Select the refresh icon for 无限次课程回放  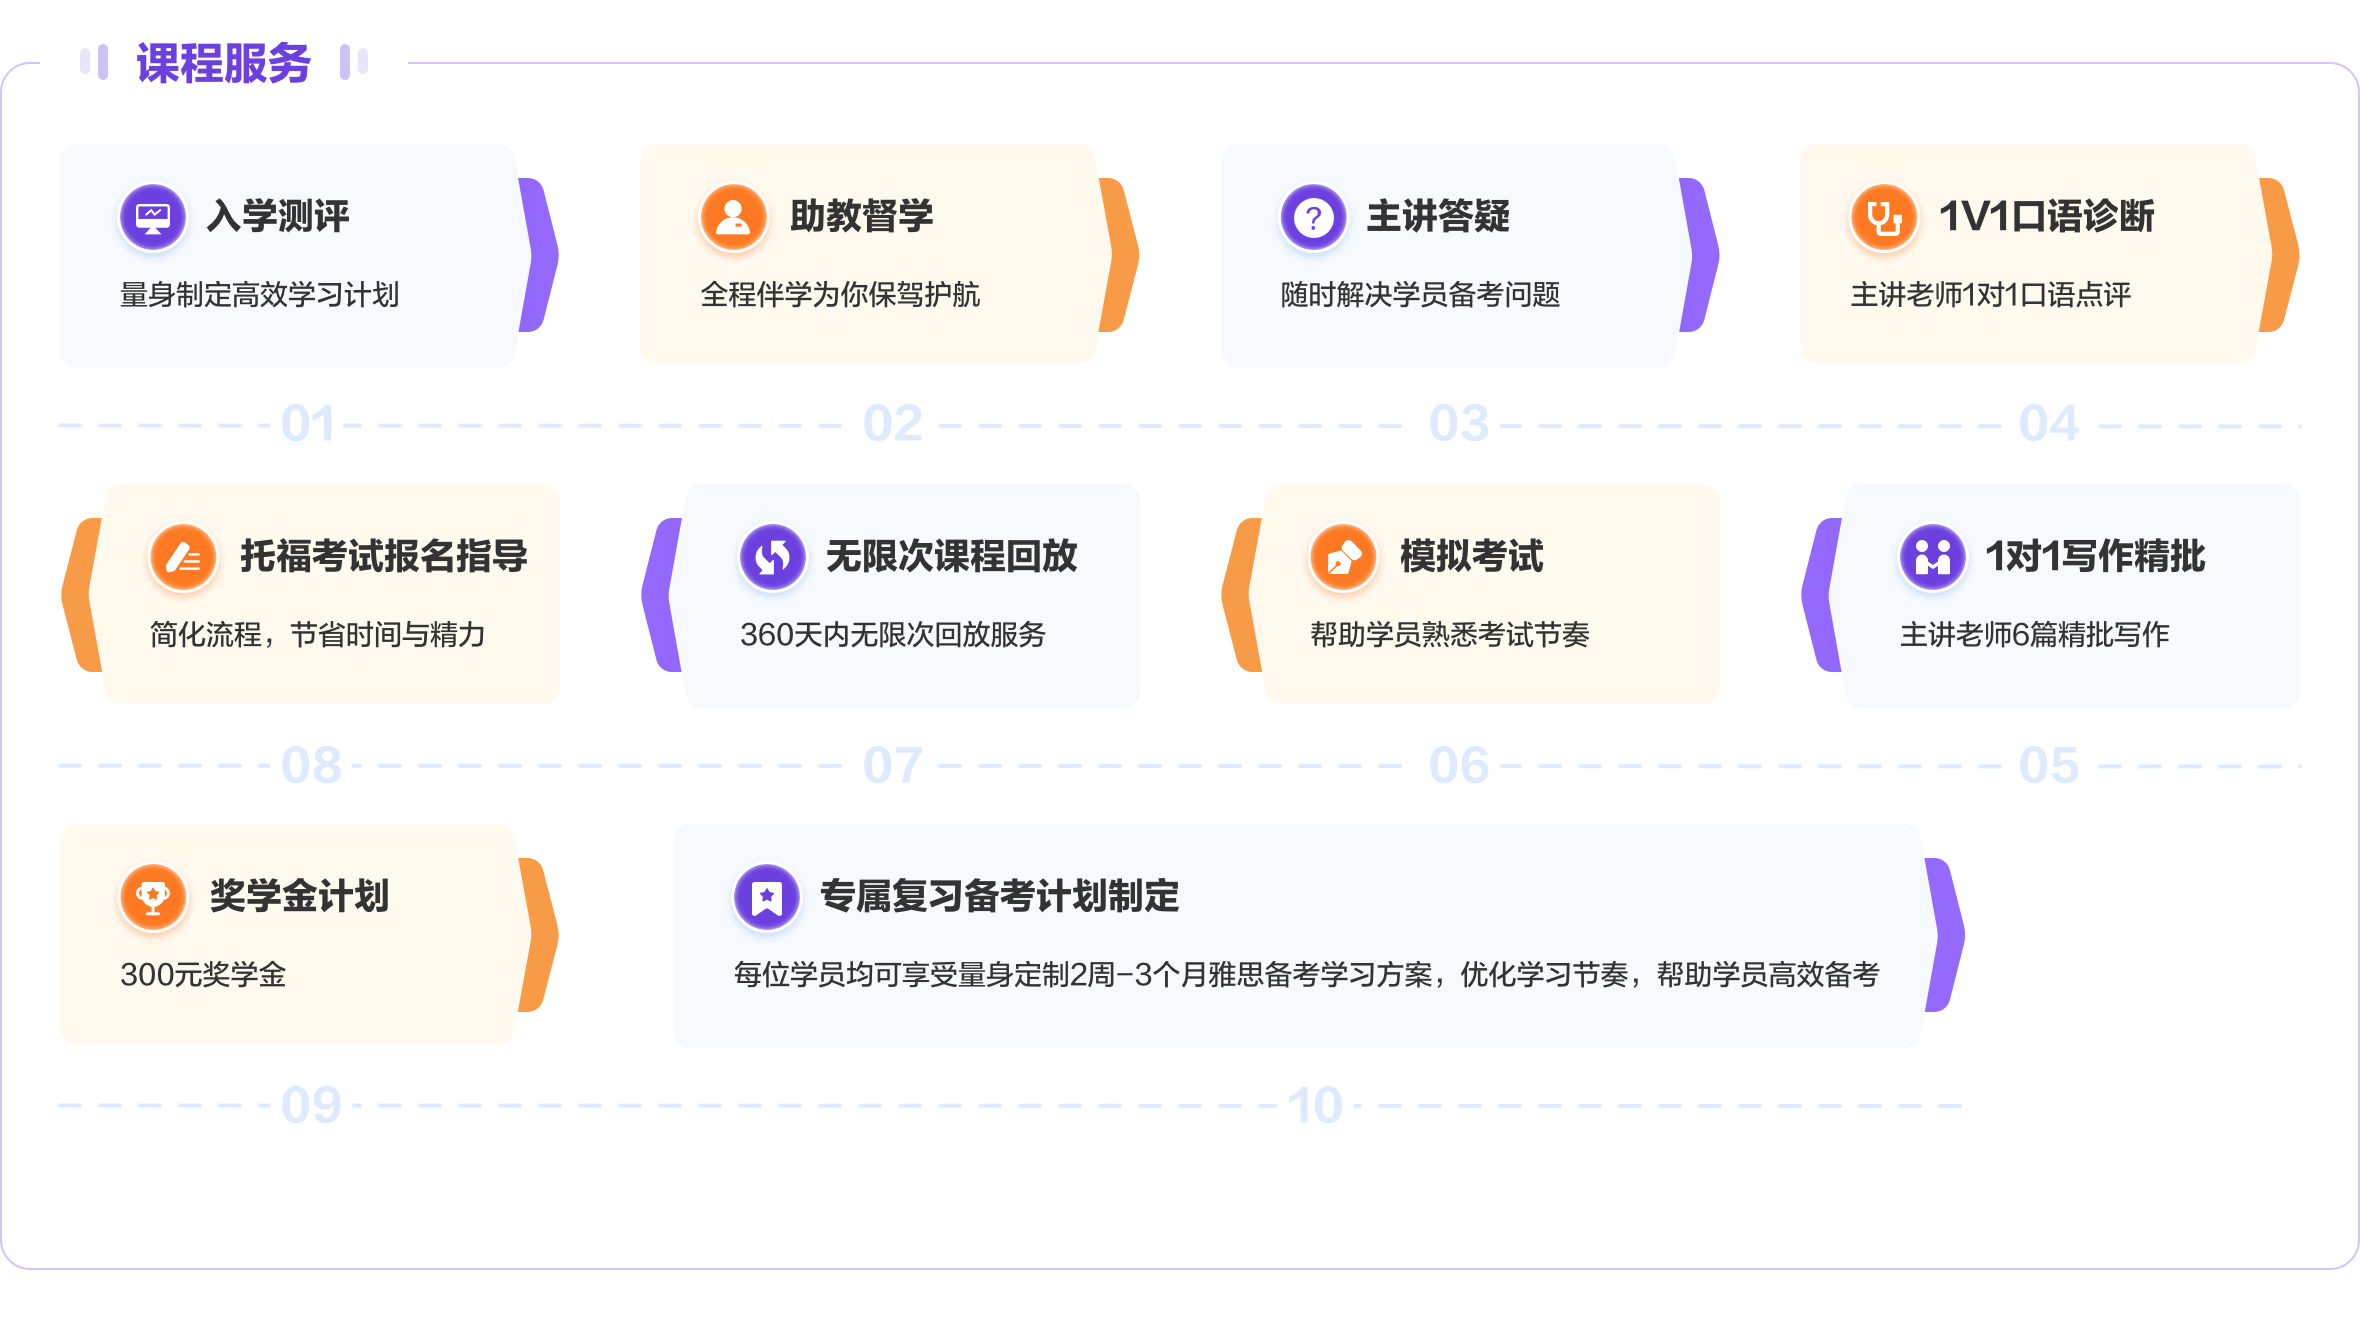773,557
